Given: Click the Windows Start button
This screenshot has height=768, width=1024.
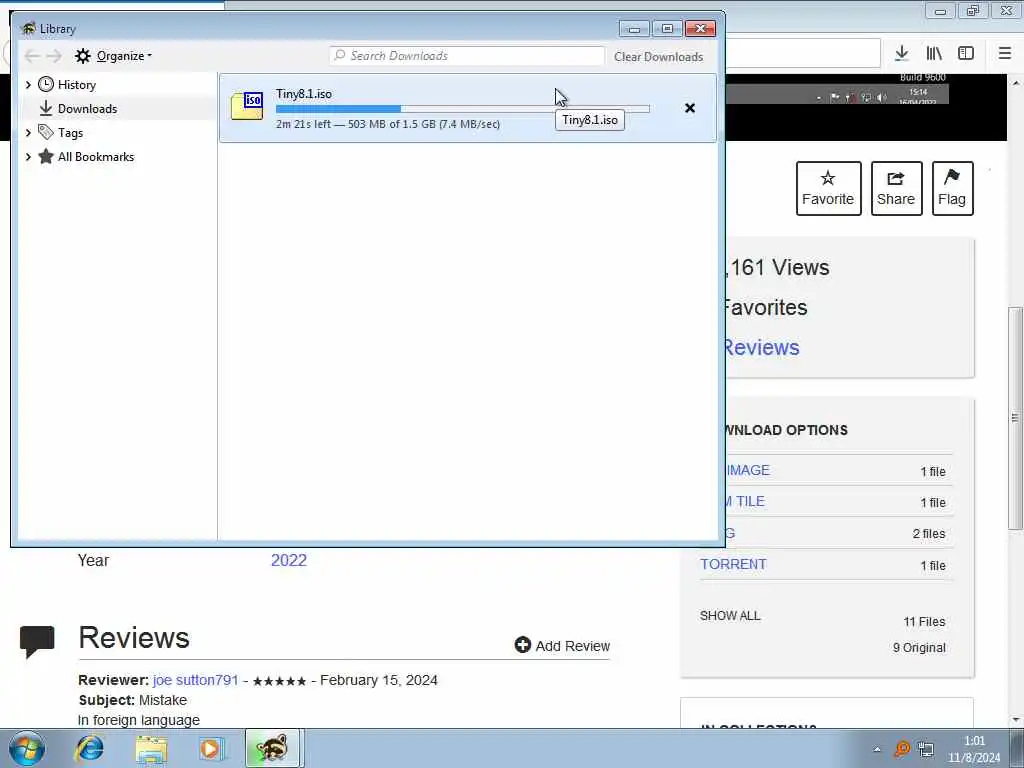Looking at the screenshot, I should click(x=26, y=748).
